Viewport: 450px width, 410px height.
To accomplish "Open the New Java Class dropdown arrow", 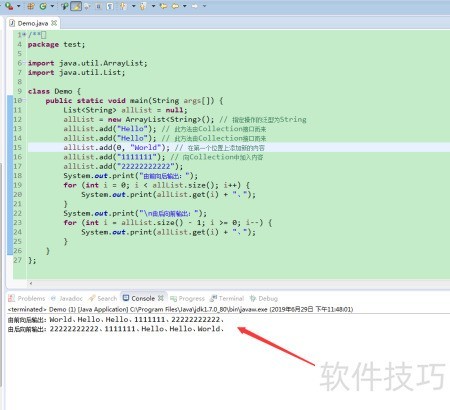I will point(52,6).
